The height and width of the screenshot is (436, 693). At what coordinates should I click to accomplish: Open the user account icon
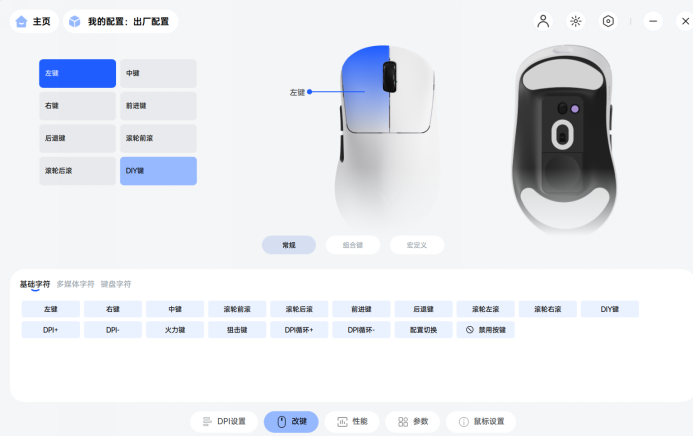click(543, 21)
